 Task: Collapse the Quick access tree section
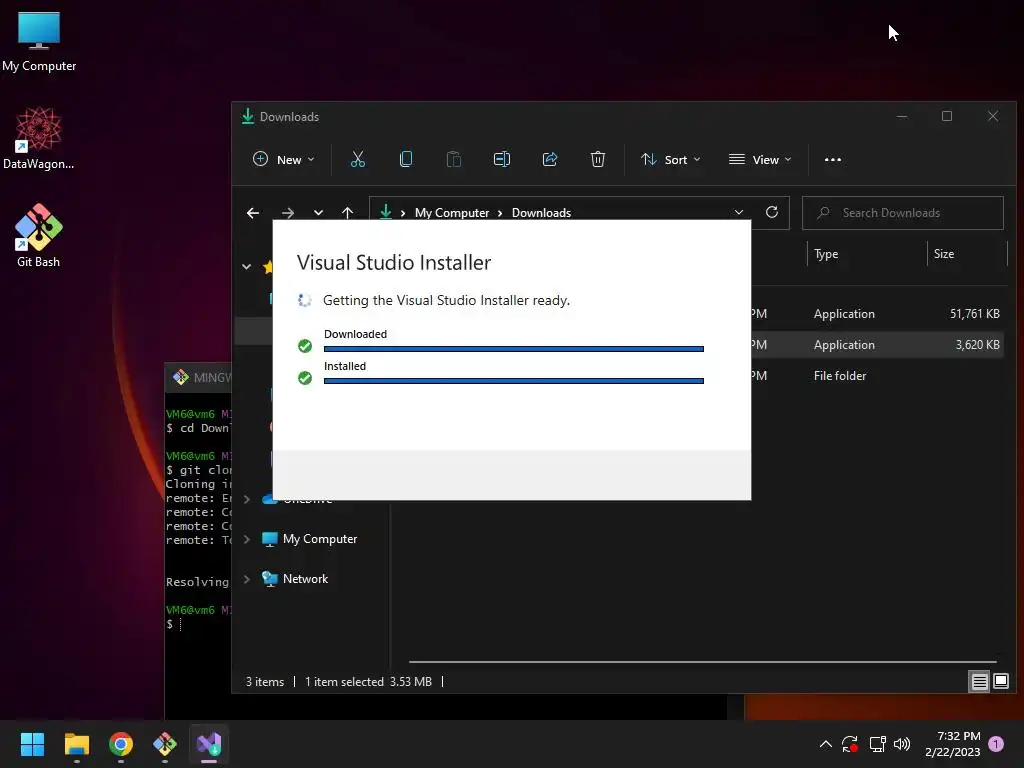[x=246, y=266]
